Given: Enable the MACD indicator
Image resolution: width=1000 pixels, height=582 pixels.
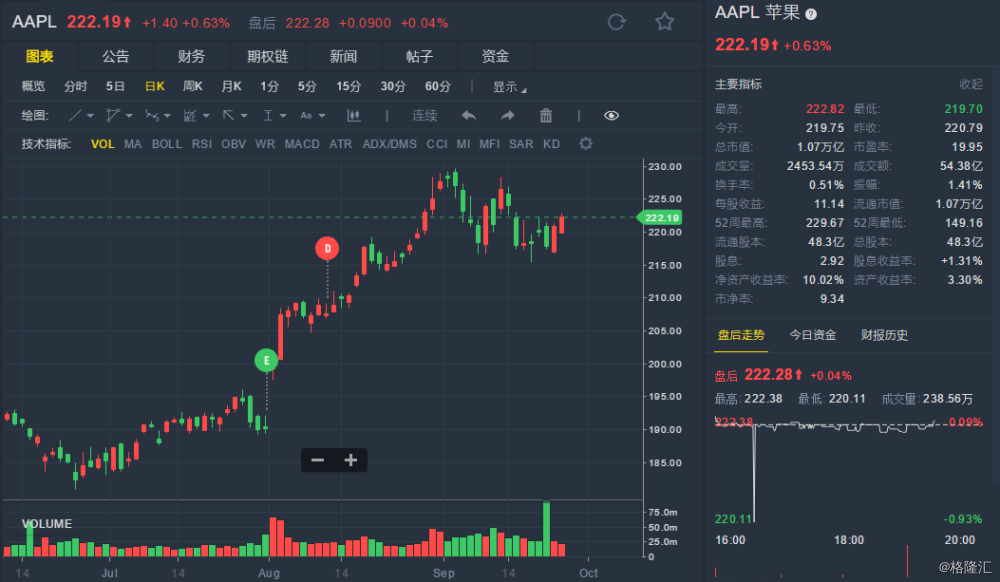Looking at the screenshot, I should (302, 144).
